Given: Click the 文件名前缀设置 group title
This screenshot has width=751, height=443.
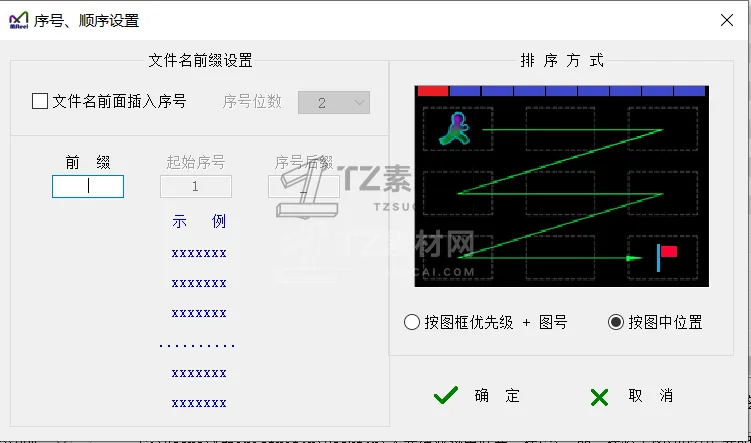Looking at the screenshot, I should pos(200,60).
